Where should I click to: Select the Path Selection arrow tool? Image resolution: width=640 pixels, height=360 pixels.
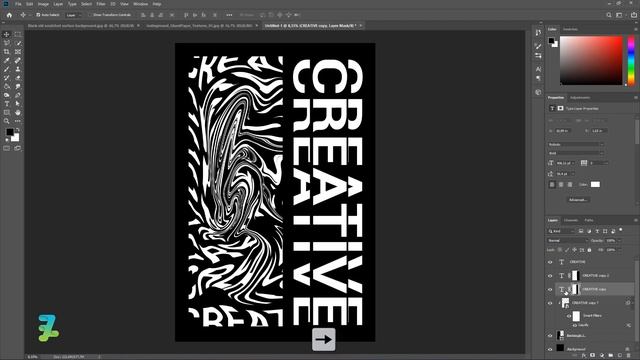coord(18,104)
